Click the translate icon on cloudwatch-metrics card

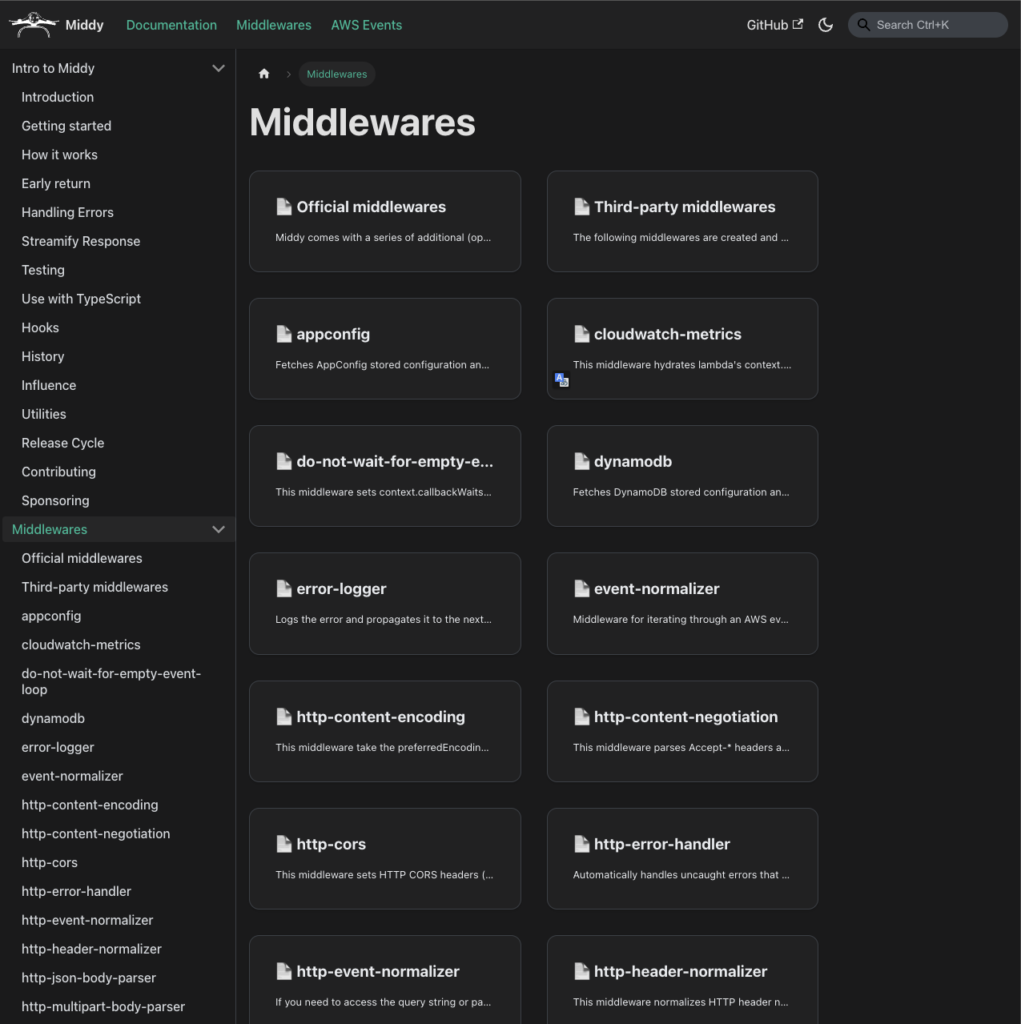pos(561,379)
